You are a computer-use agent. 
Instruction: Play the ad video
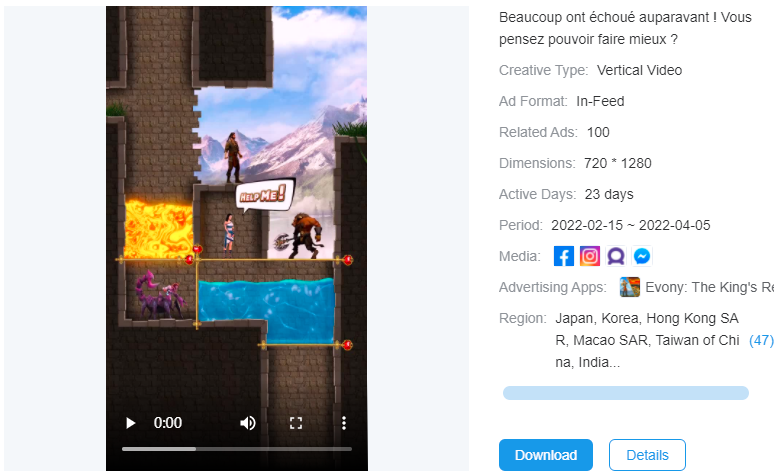(x=130, y=423)
